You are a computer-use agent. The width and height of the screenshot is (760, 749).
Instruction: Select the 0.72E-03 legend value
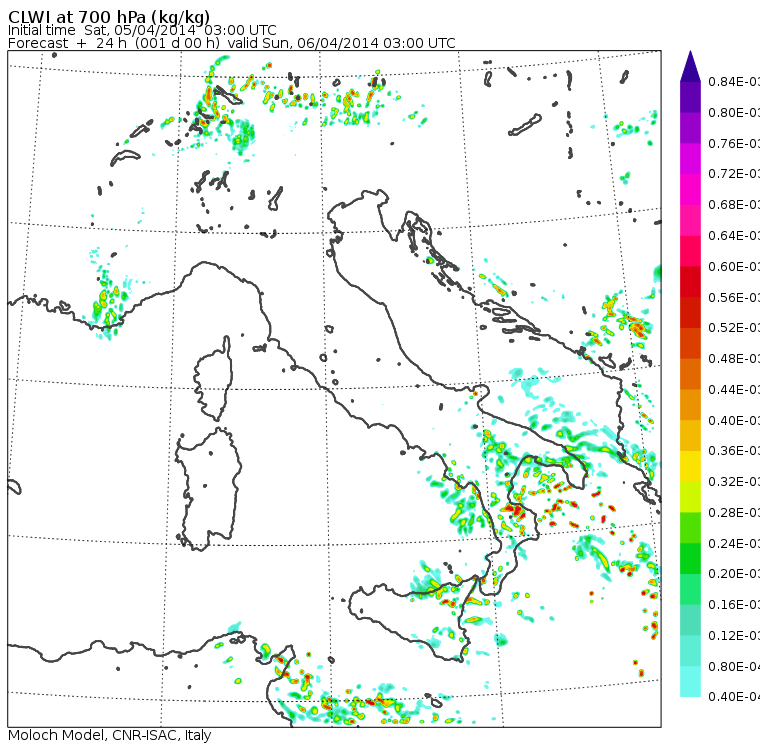pos(734,174)
